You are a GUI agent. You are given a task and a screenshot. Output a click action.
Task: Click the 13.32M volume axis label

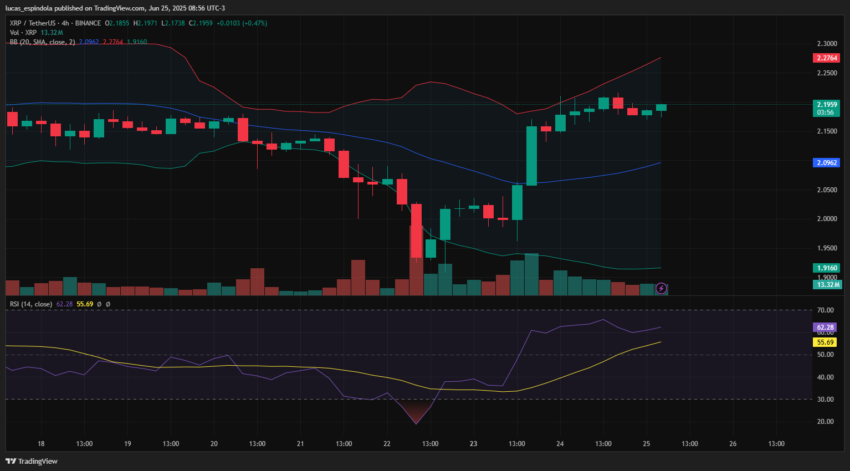point(827,285)
